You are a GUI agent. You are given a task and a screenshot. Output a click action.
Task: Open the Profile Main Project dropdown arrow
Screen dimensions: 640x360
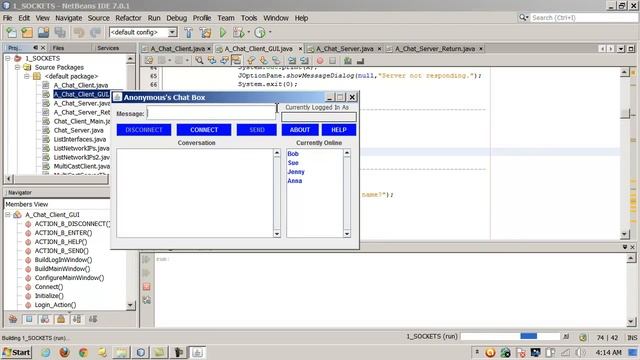click(270, 32)
